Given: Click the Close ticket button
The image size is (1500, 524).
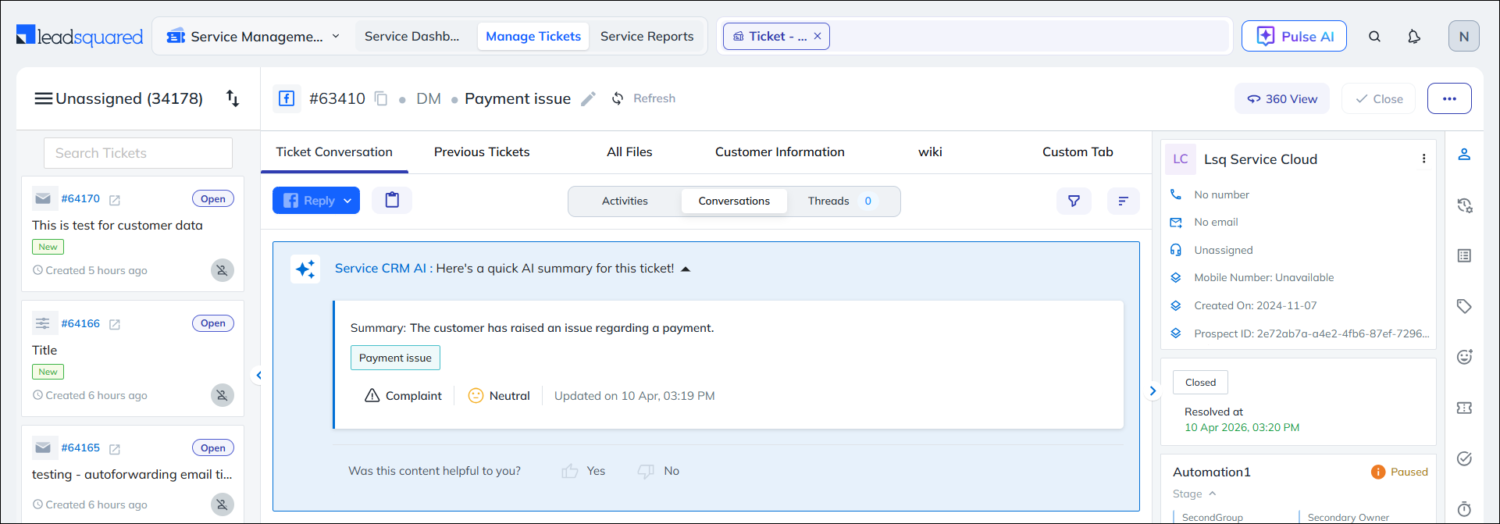Looking at the screenshot, I should tap(1378, 99).
